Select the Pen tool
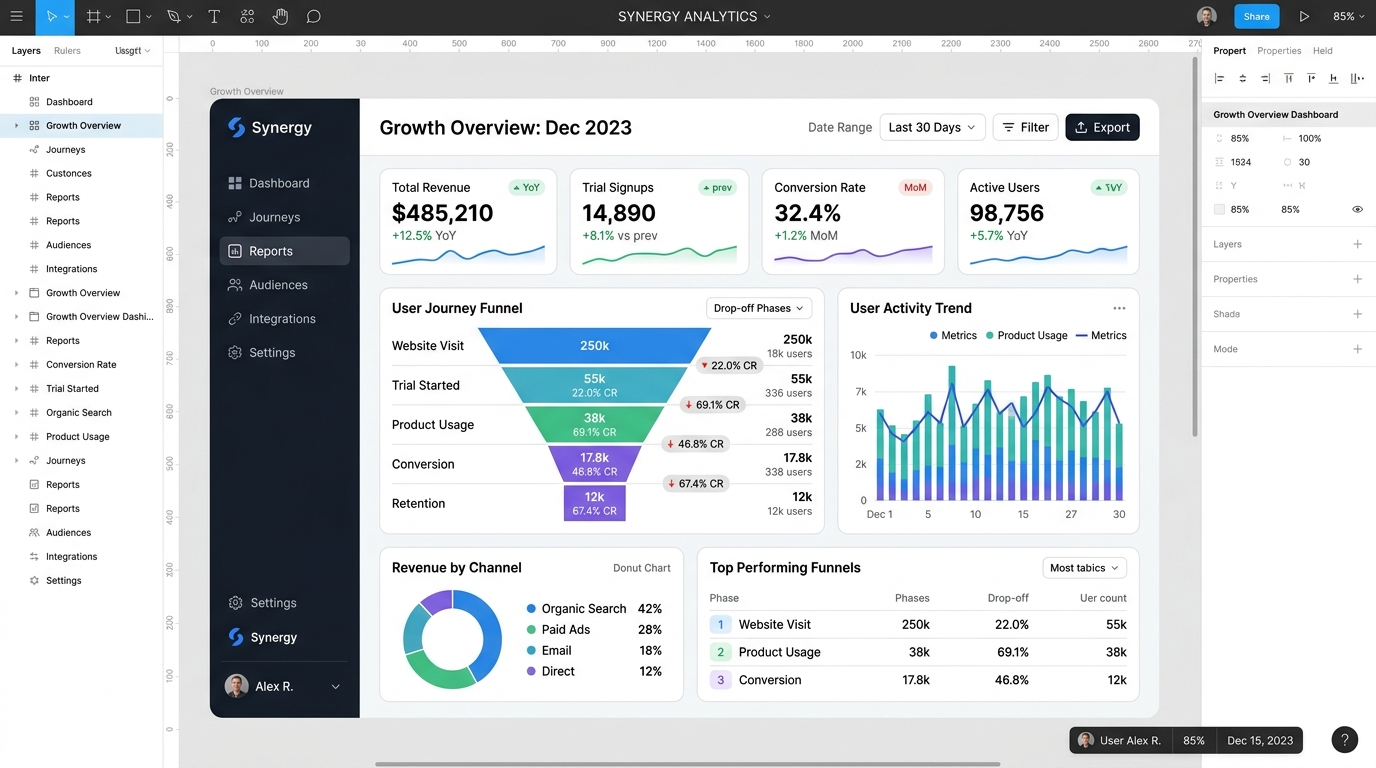The height and width of the screenshot is (768, 1376). (174, 17)
